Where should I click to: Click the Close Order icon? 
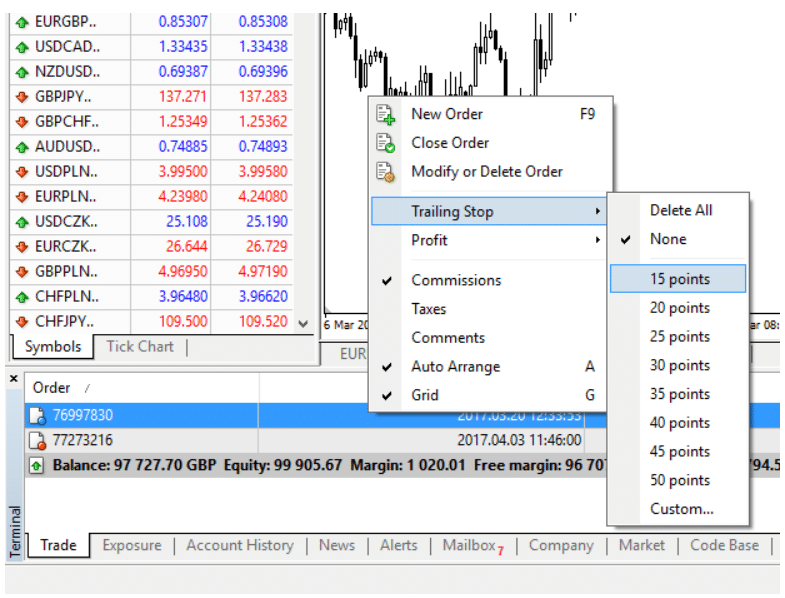(386, 143)
